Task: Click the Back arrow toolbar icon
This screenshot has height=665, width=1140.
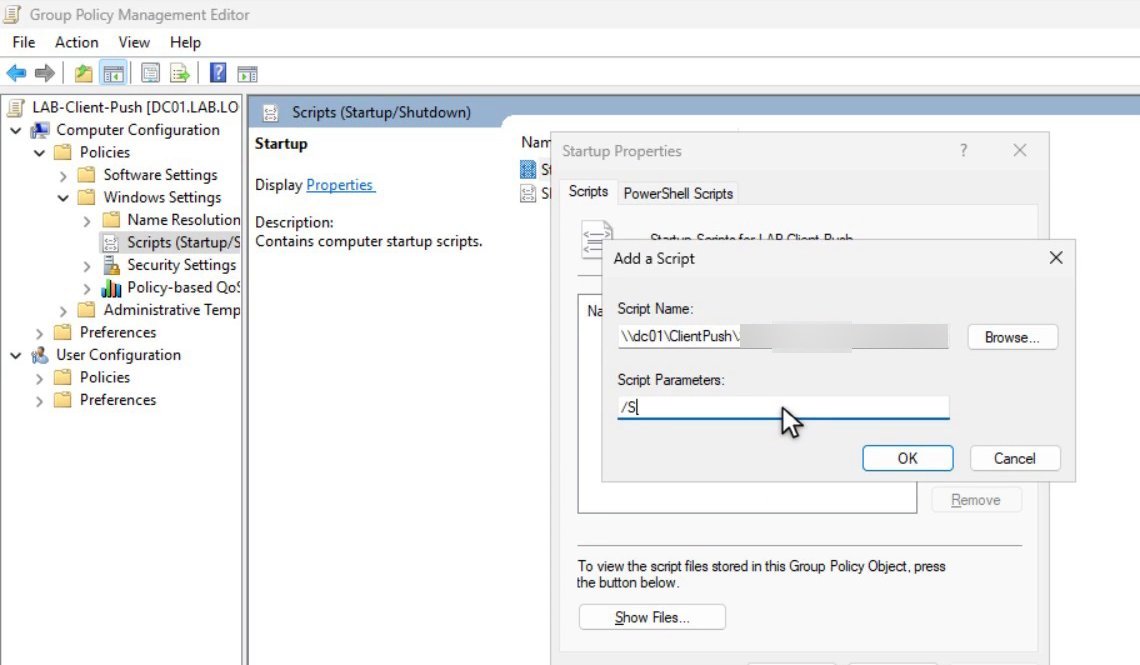Action: 16,73
